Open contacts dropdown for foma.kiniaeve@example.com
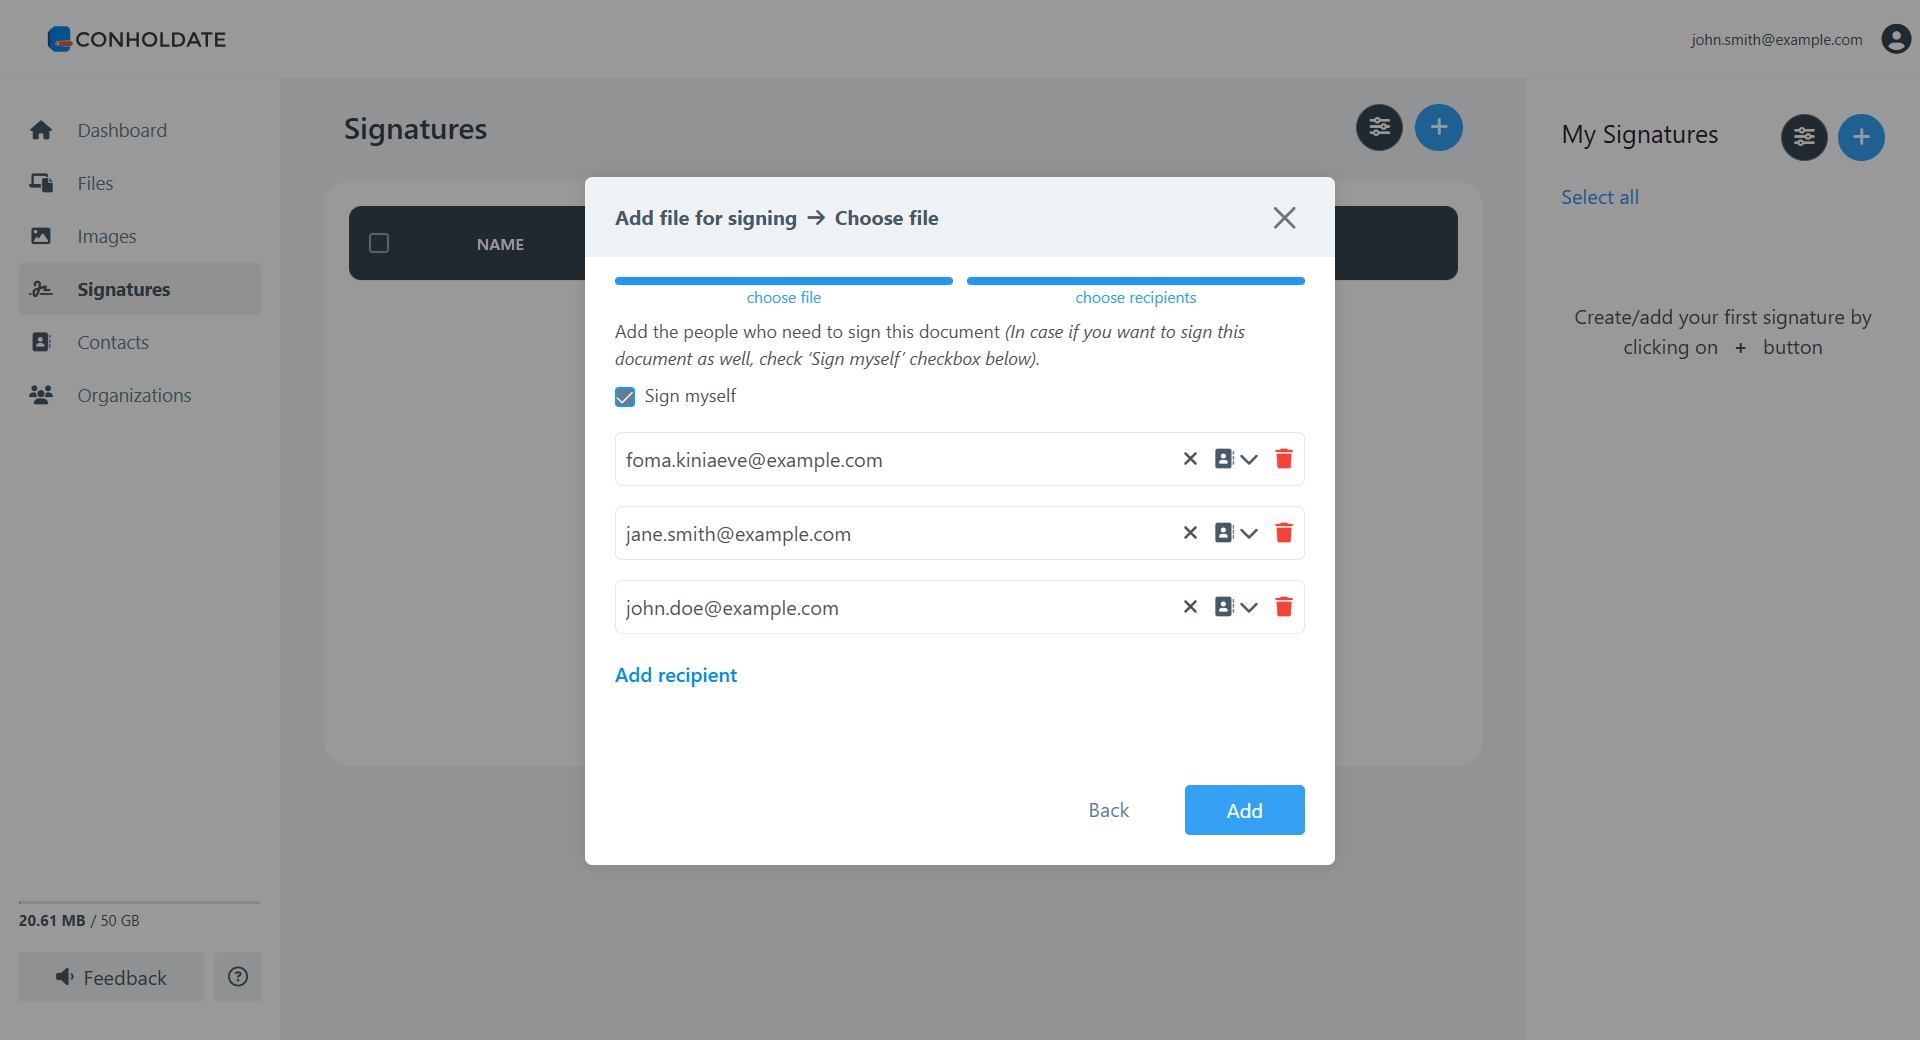Screen dimensions: 1920x1040 click(x=1236, y=459)
